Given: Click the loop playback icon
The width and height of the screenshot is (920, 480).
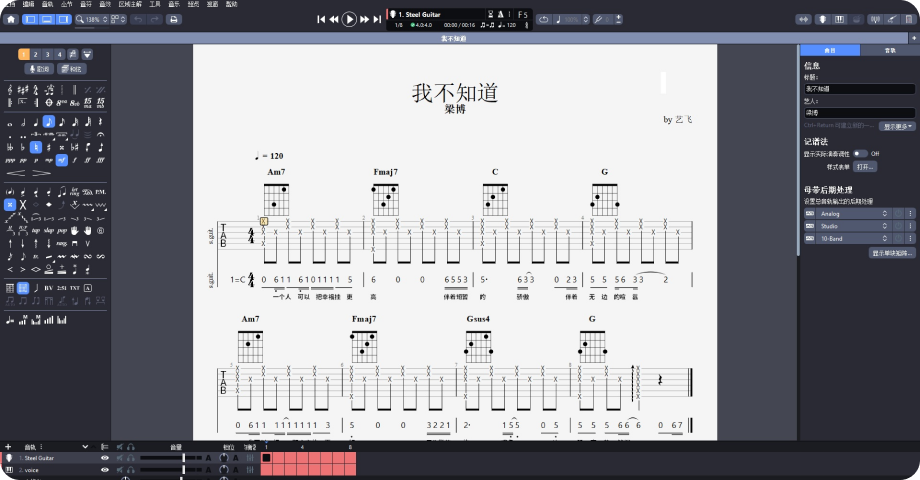Looking at the screenshot, I should [544, 19].
